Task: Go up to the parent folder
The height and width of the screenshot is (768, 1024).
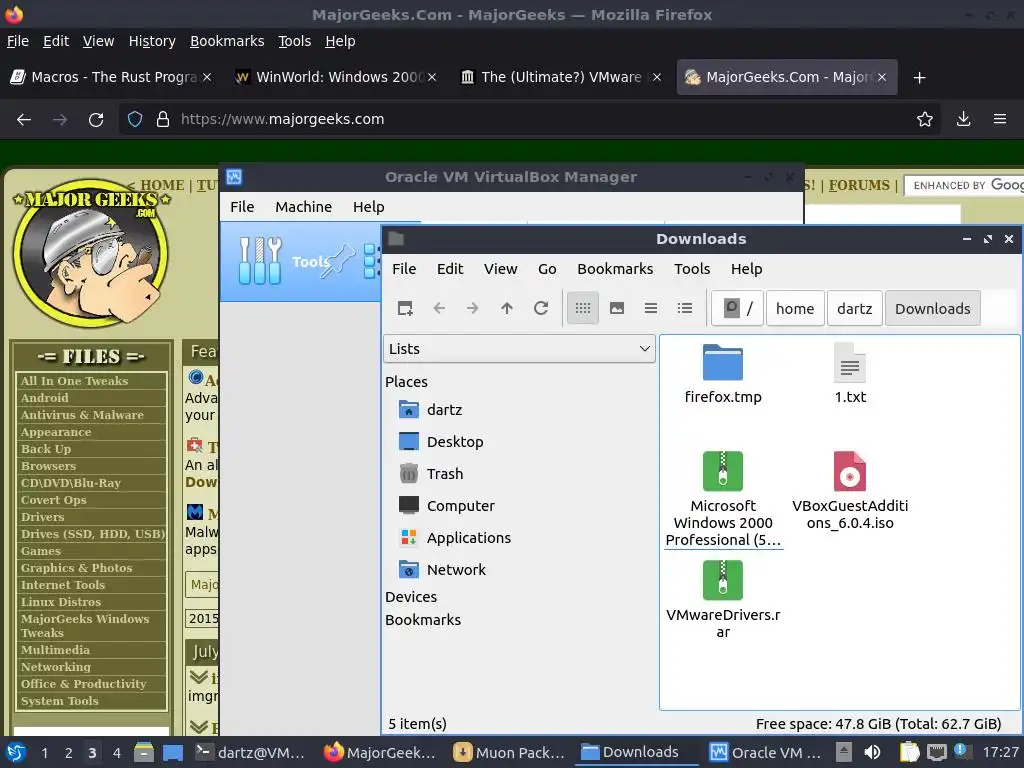Action: coord(507,308)
